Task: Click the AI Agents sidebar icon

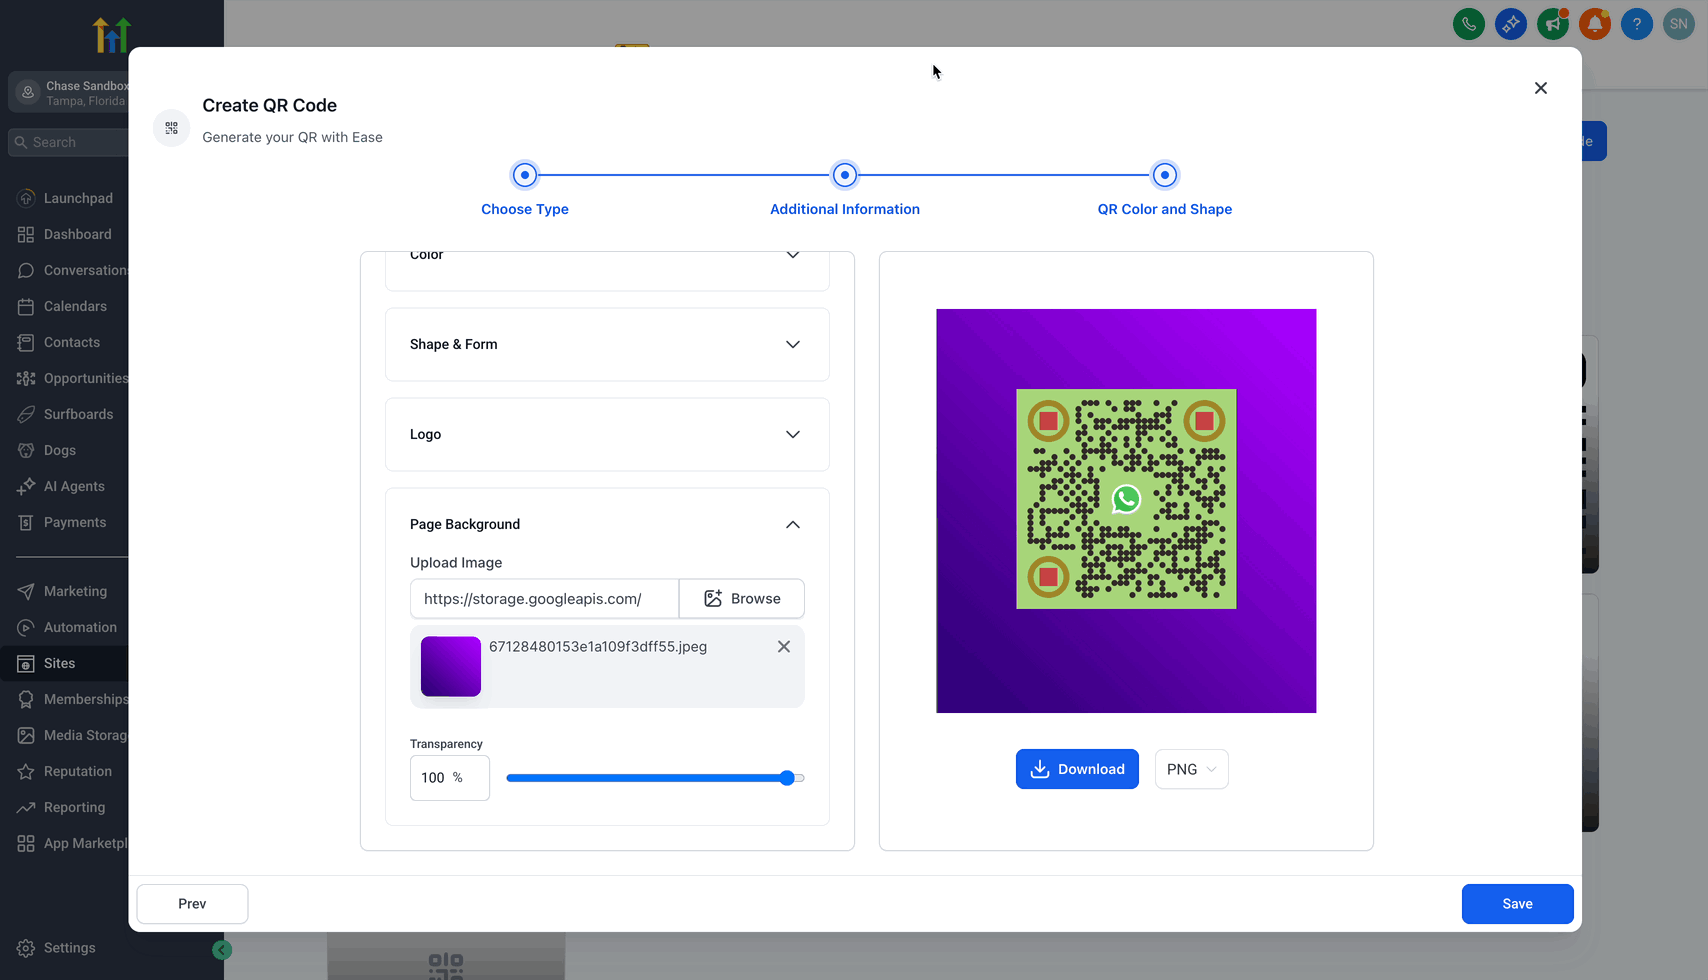Action: (26, 486)
